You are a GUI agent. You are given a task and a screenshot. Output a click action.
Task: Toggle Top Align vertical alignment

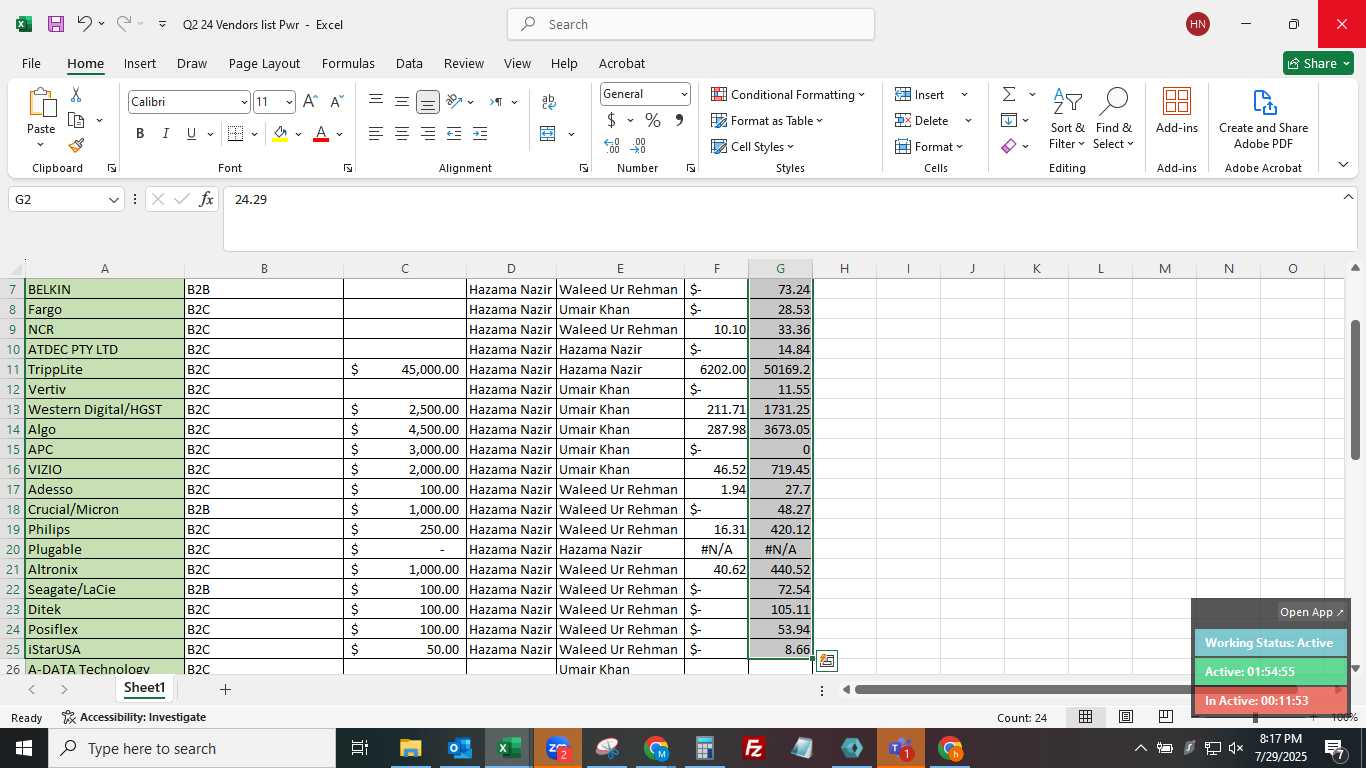coord(376,102)
